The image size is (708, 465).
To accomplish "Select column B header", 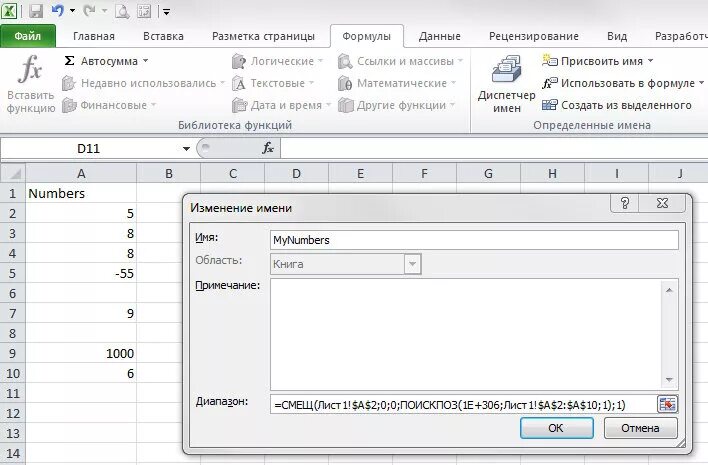I will [x=168, y=173].
